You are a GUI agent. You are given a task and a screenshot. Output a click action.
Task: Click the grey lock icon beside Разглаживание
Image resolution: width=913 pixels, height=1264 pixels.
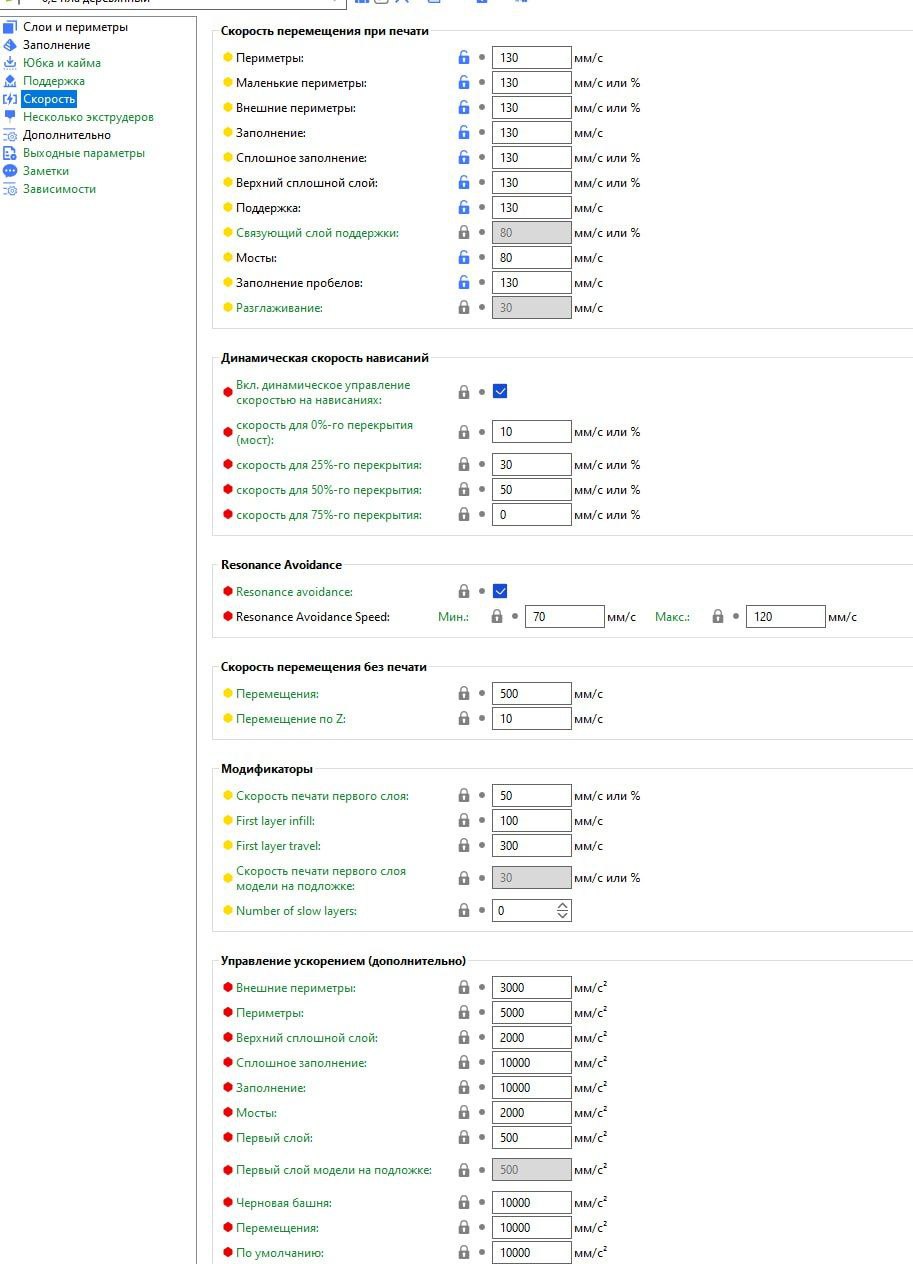coord(464,307)
